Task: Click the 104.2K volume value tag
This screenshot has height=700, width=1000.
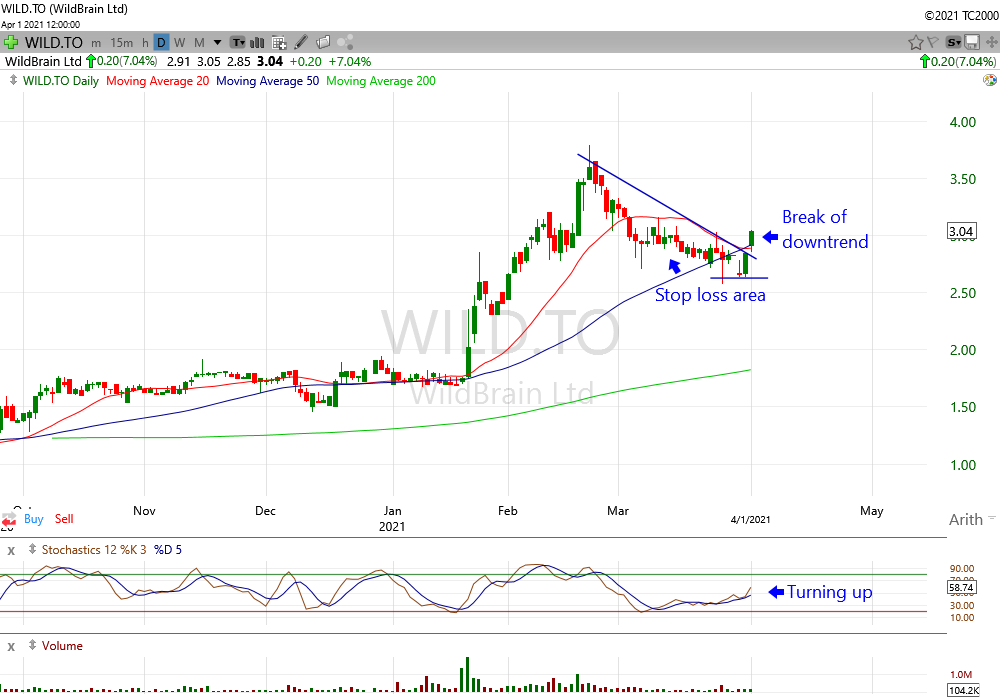Action: coord(964,690)
